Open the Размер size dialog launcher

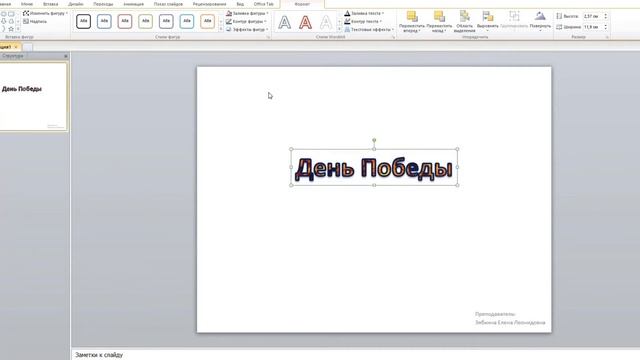point(607,37)
